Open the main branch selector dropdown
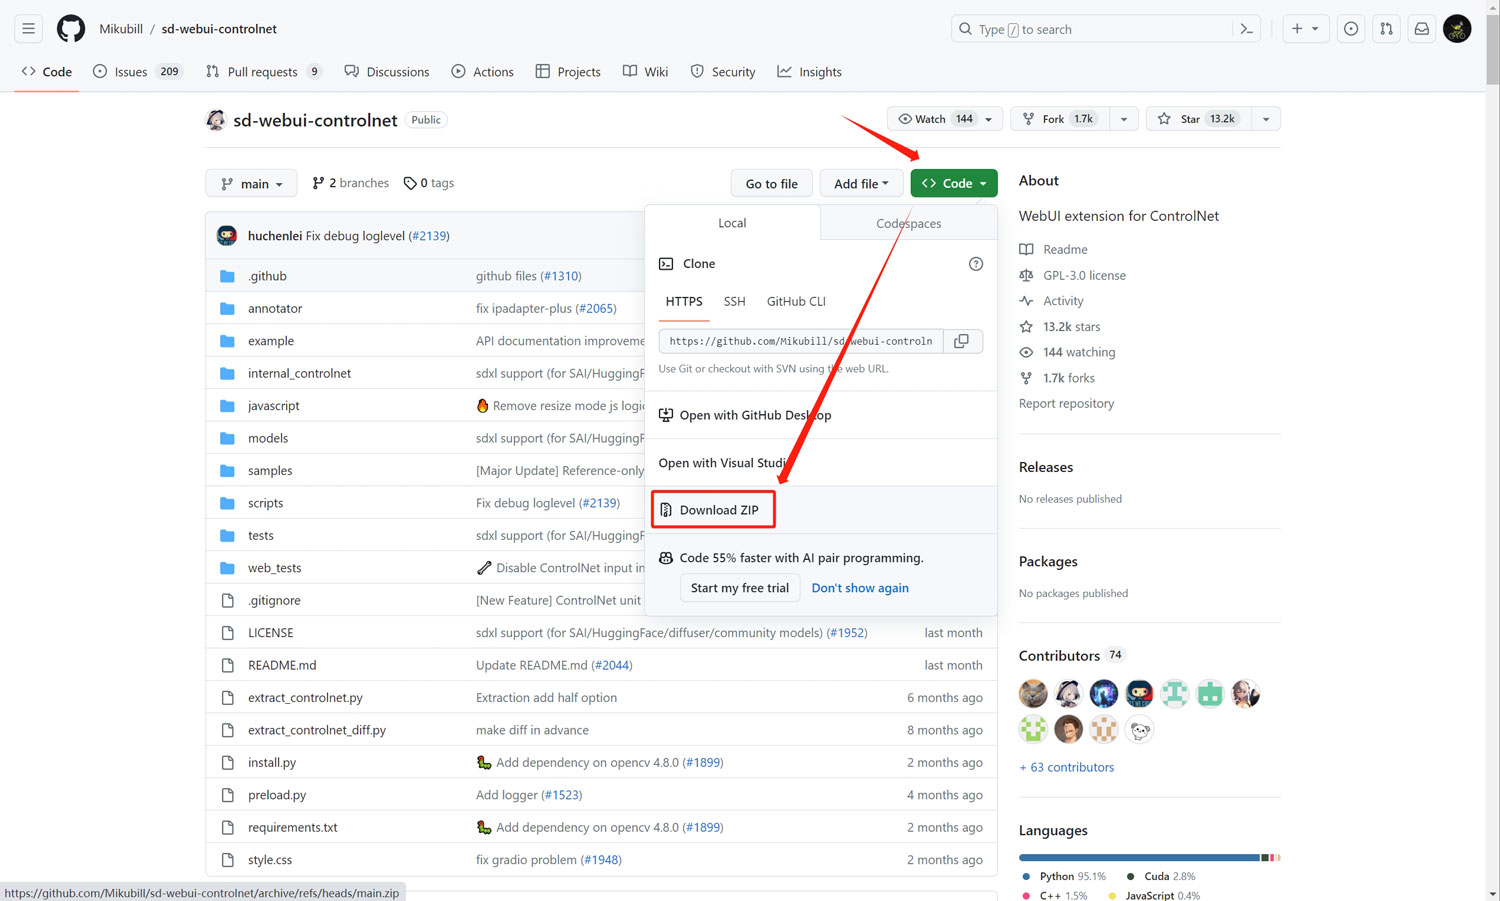The image size is (1500, 901). tap(251, 184)
